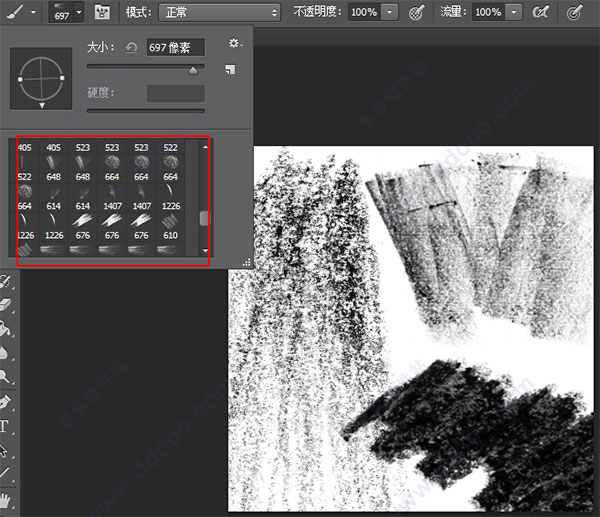Select the Type tool in toolbox

pos(5,426)
